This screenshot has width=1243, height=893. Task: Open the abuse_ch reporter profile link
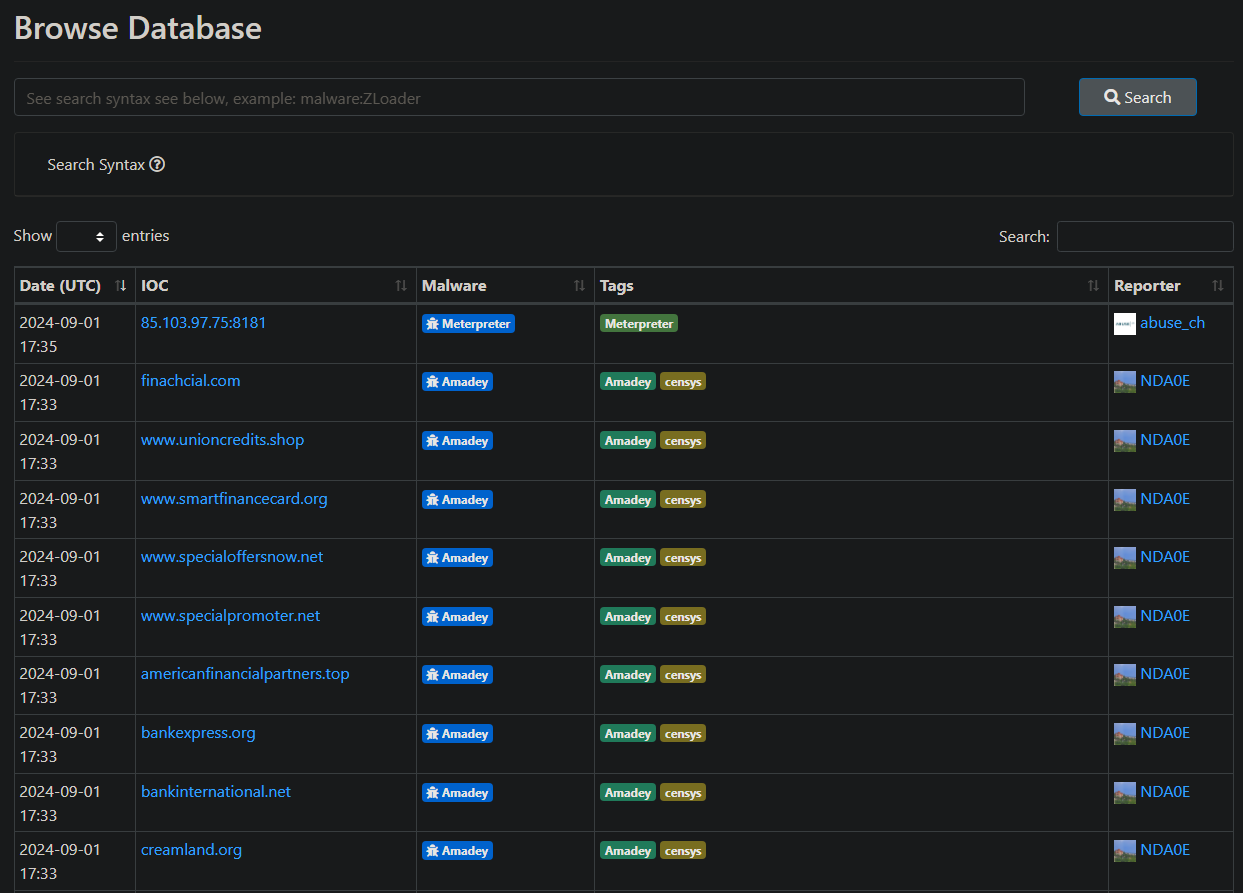(1172, 323)
